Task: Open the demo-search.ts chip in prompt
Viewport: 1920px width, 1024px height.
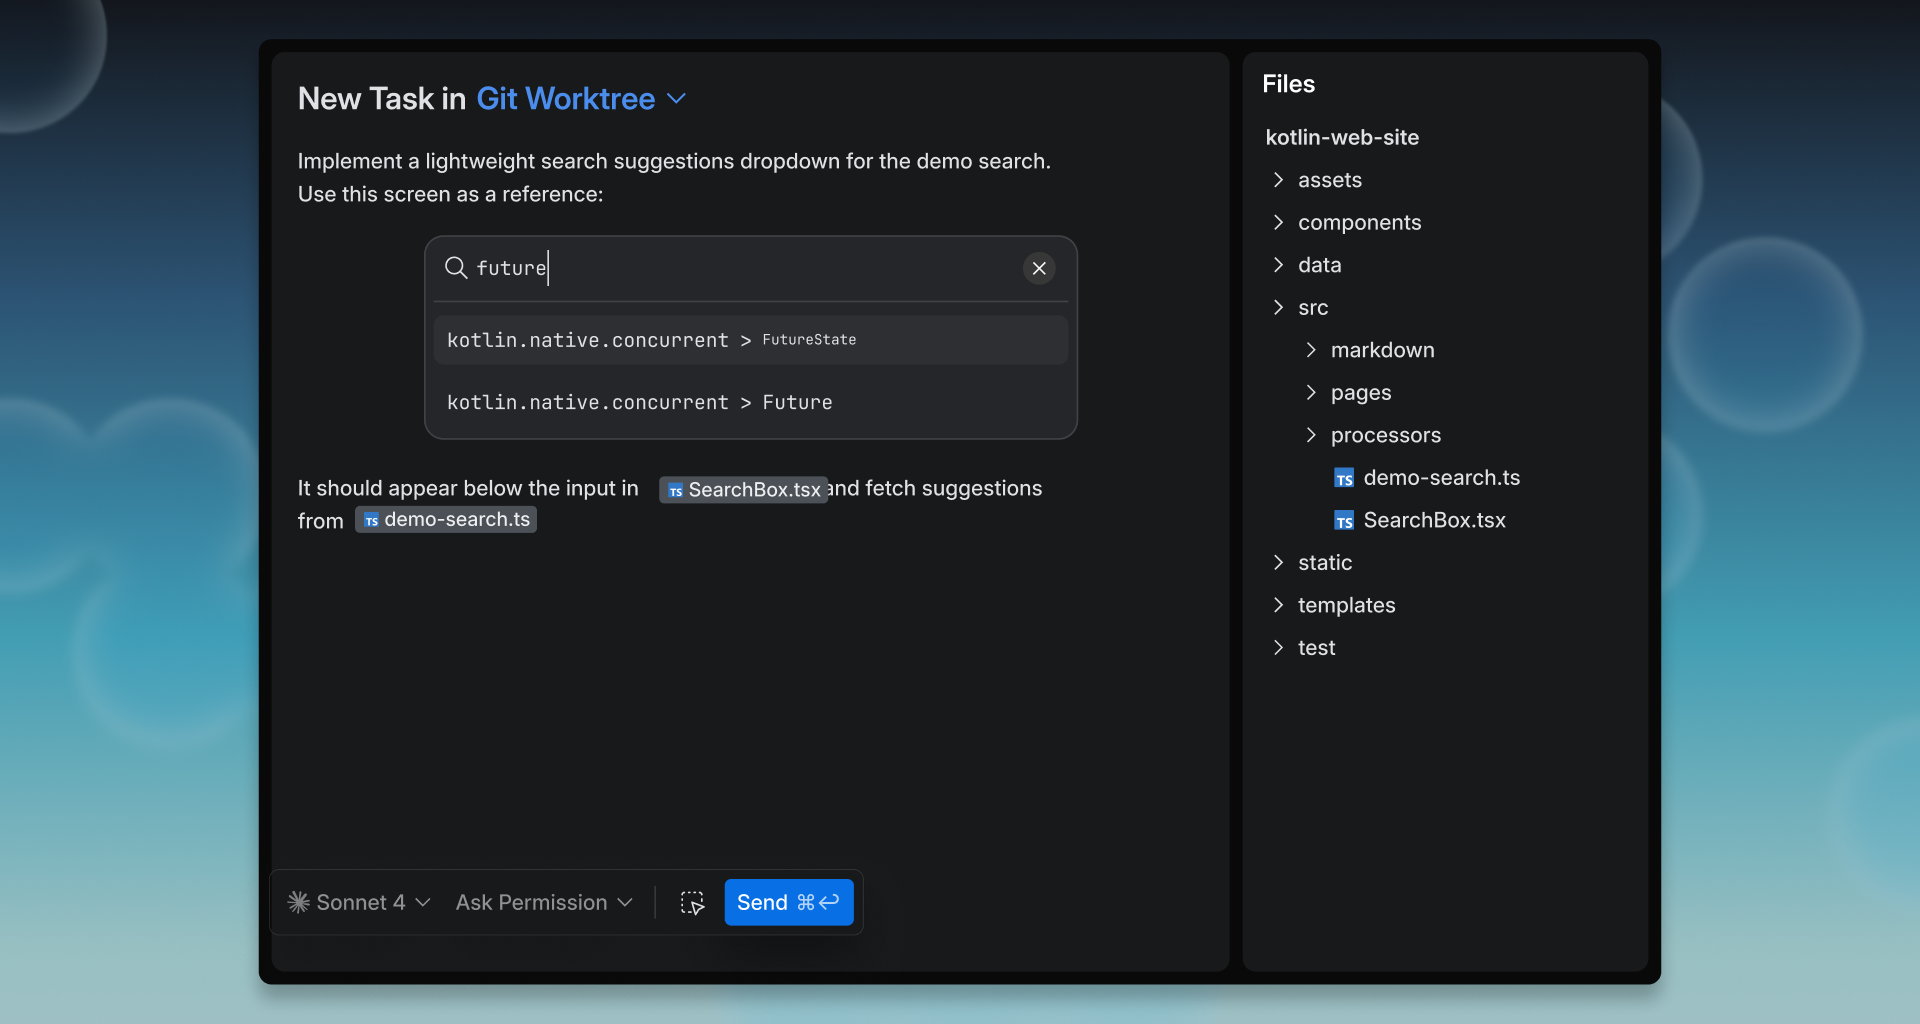Action: pos(446,520)
